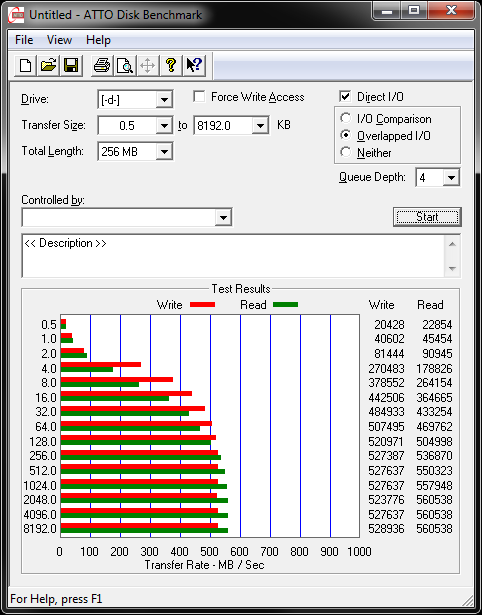Open the File menu
The width and height of the screenshot is (482, 615).
click(x=24, y=40)
